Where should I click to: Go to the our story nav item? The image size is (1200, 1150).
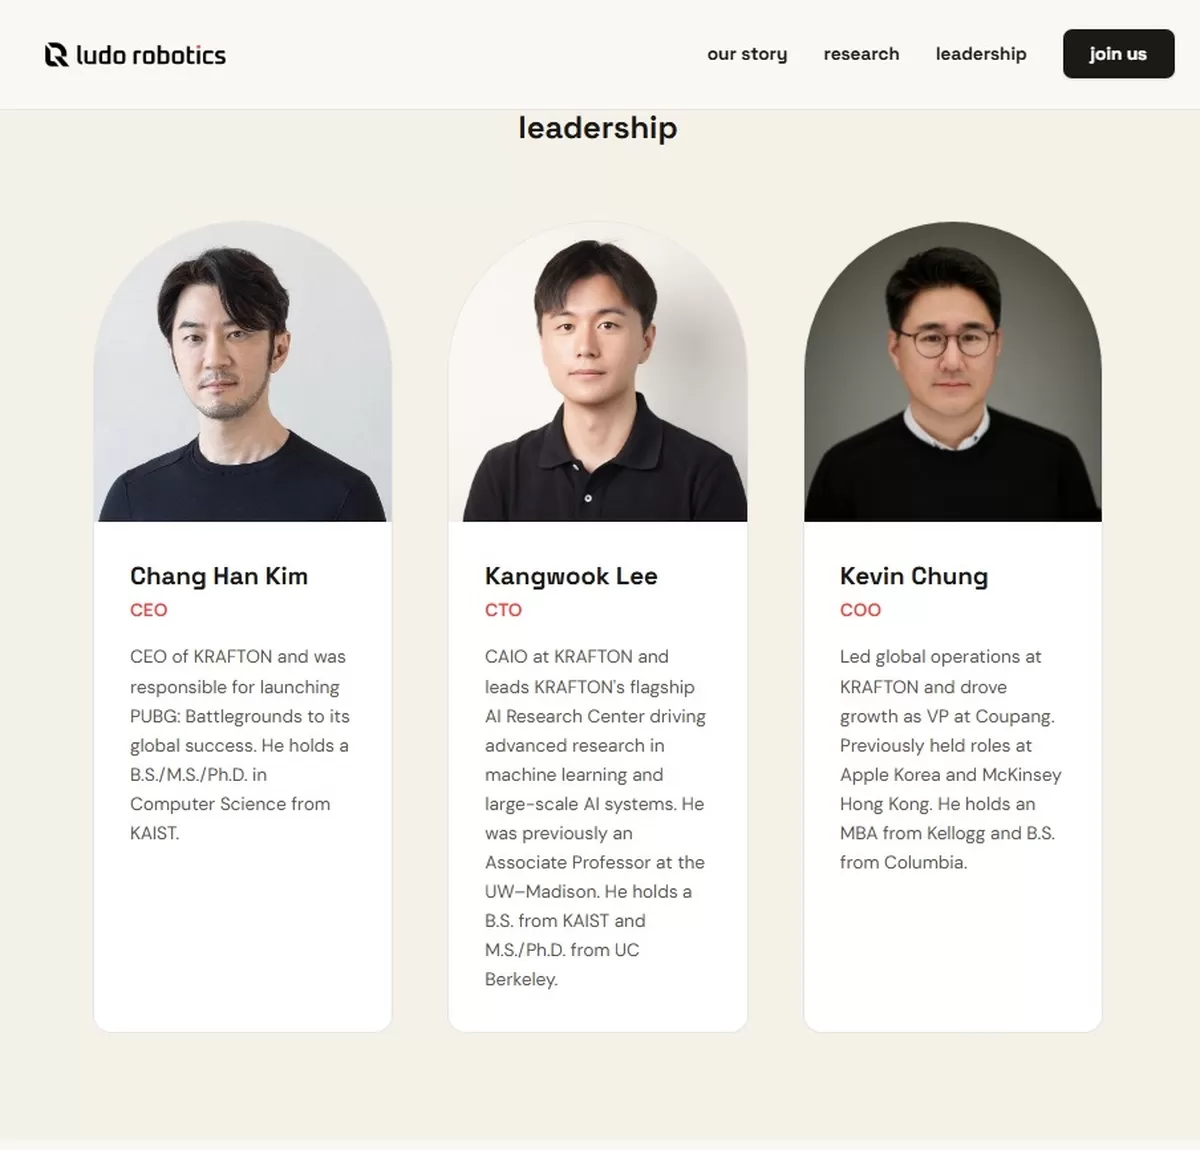[747, 54]
